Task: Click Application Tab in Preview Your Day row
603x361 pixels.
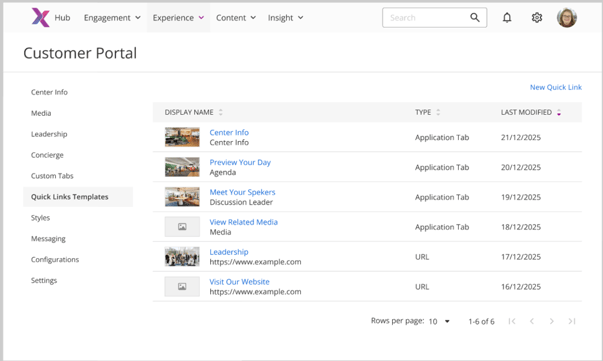Action: coord(442,167)
